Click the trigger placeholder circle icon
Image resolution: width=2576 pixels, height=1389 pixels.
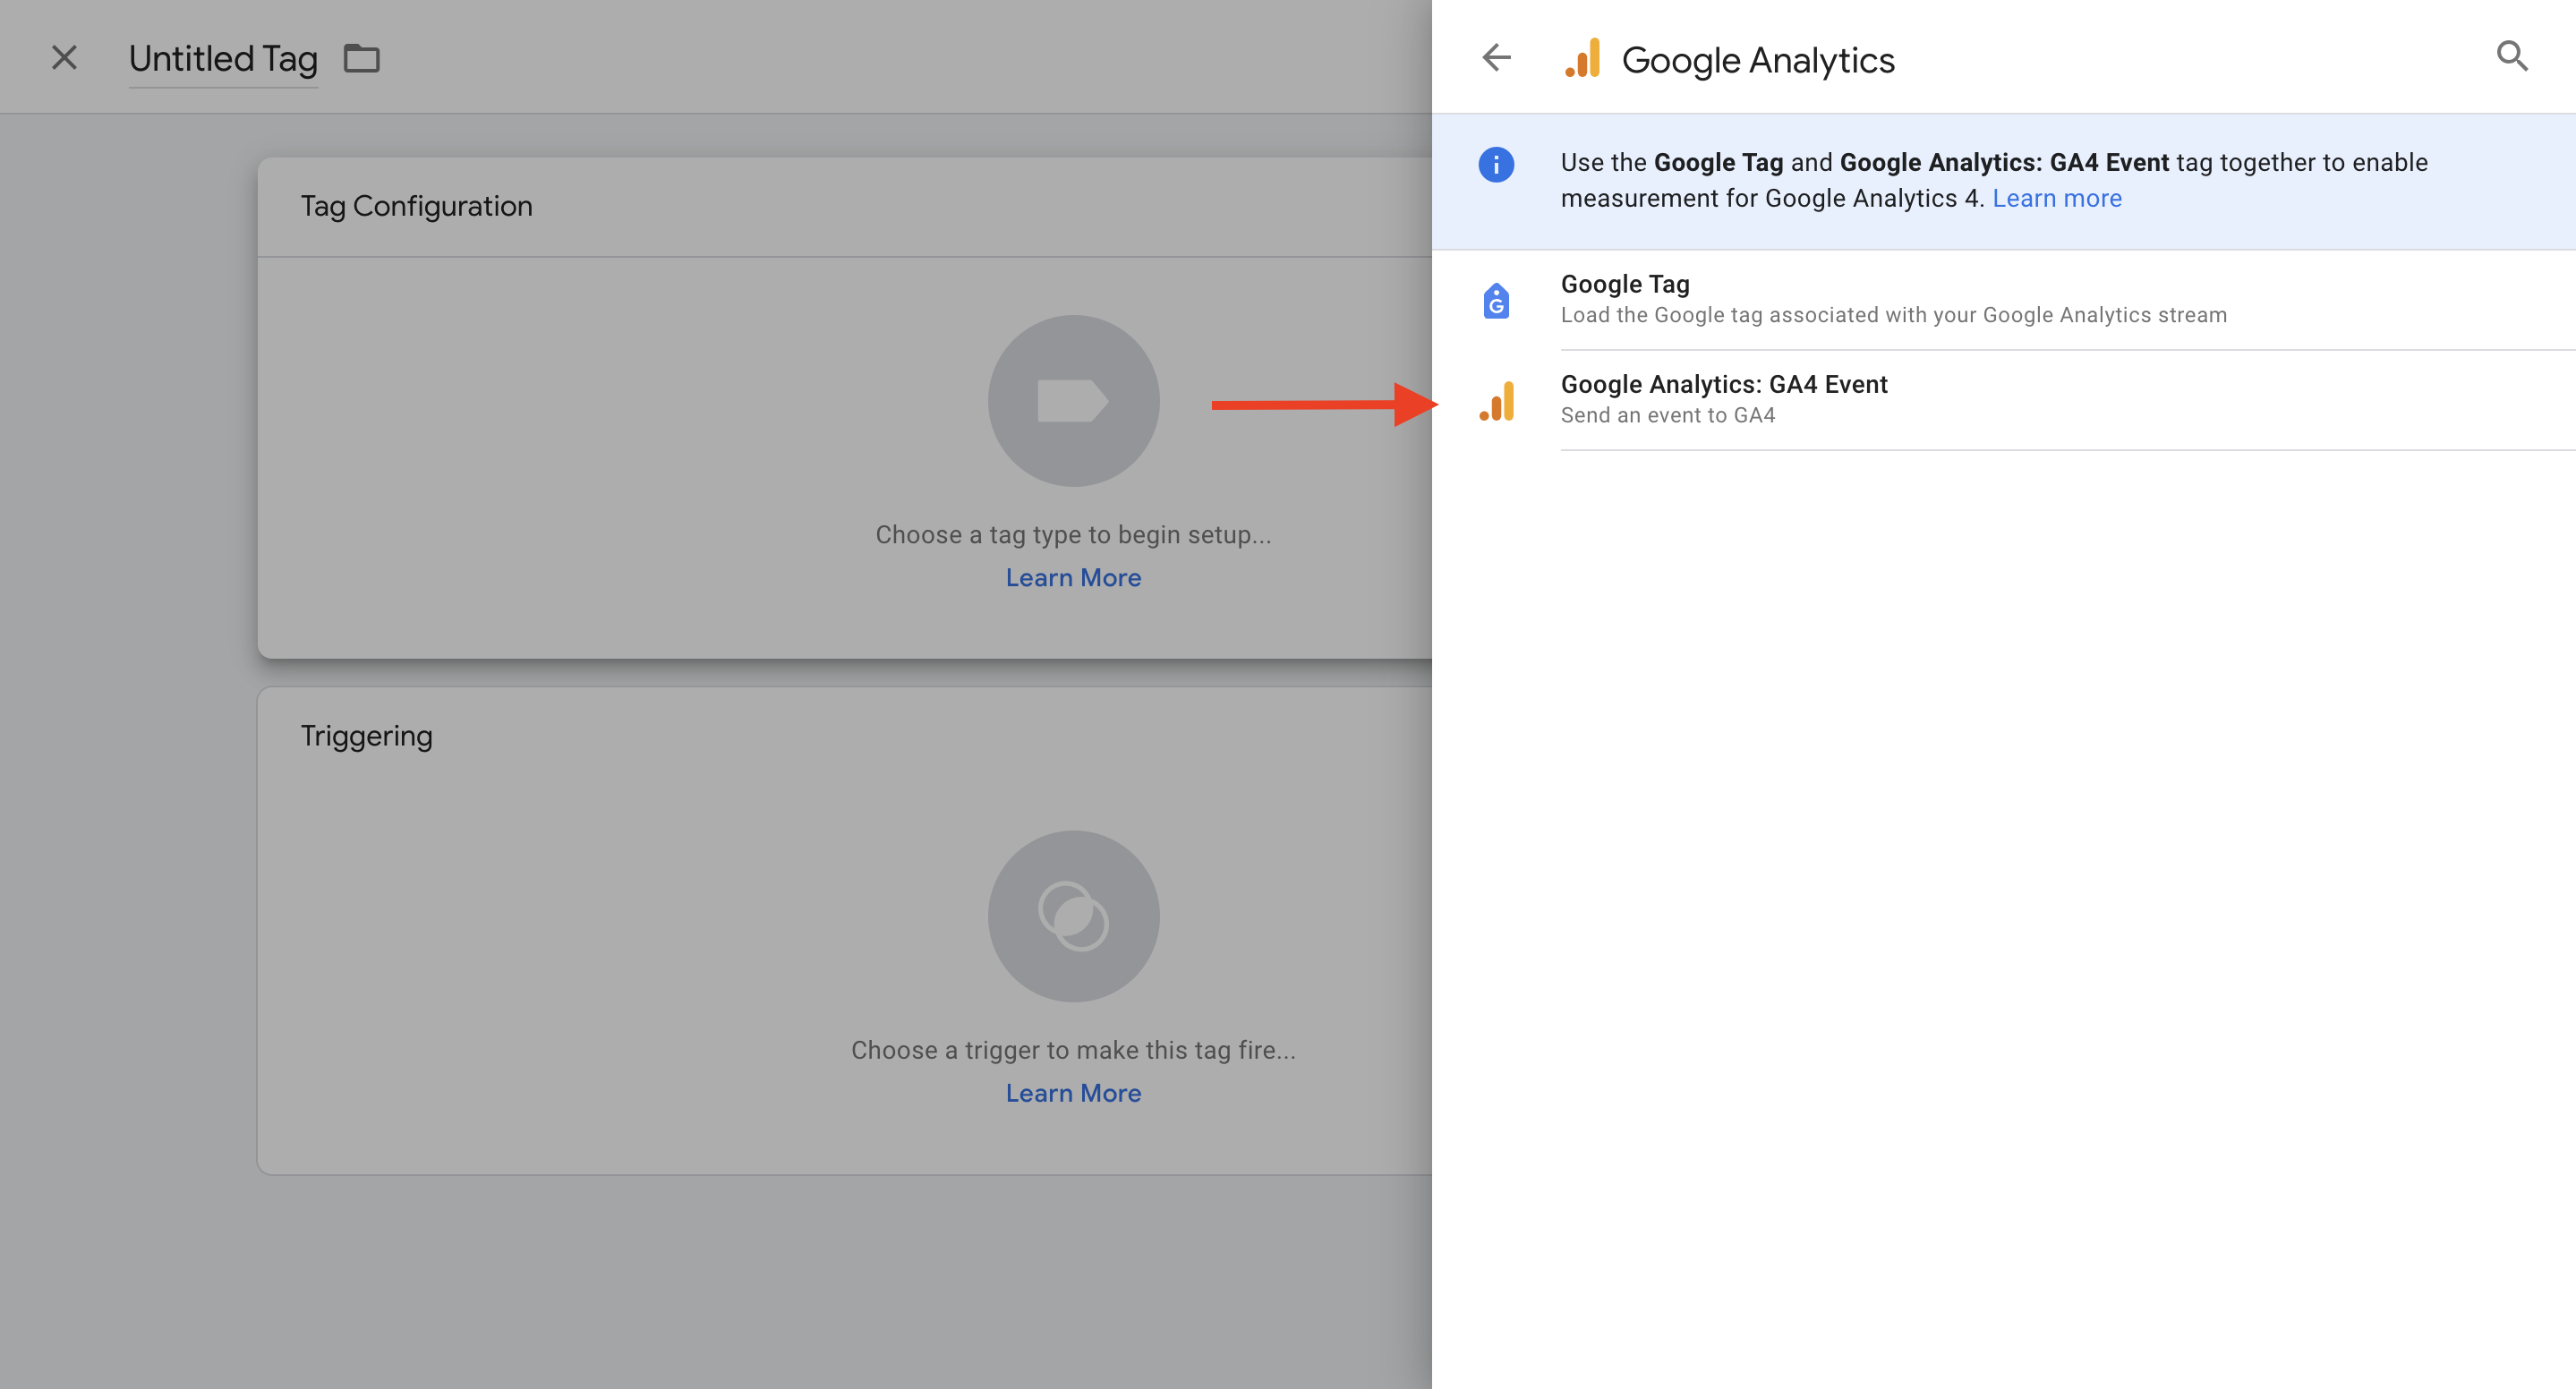click(x=1073, y=916)
